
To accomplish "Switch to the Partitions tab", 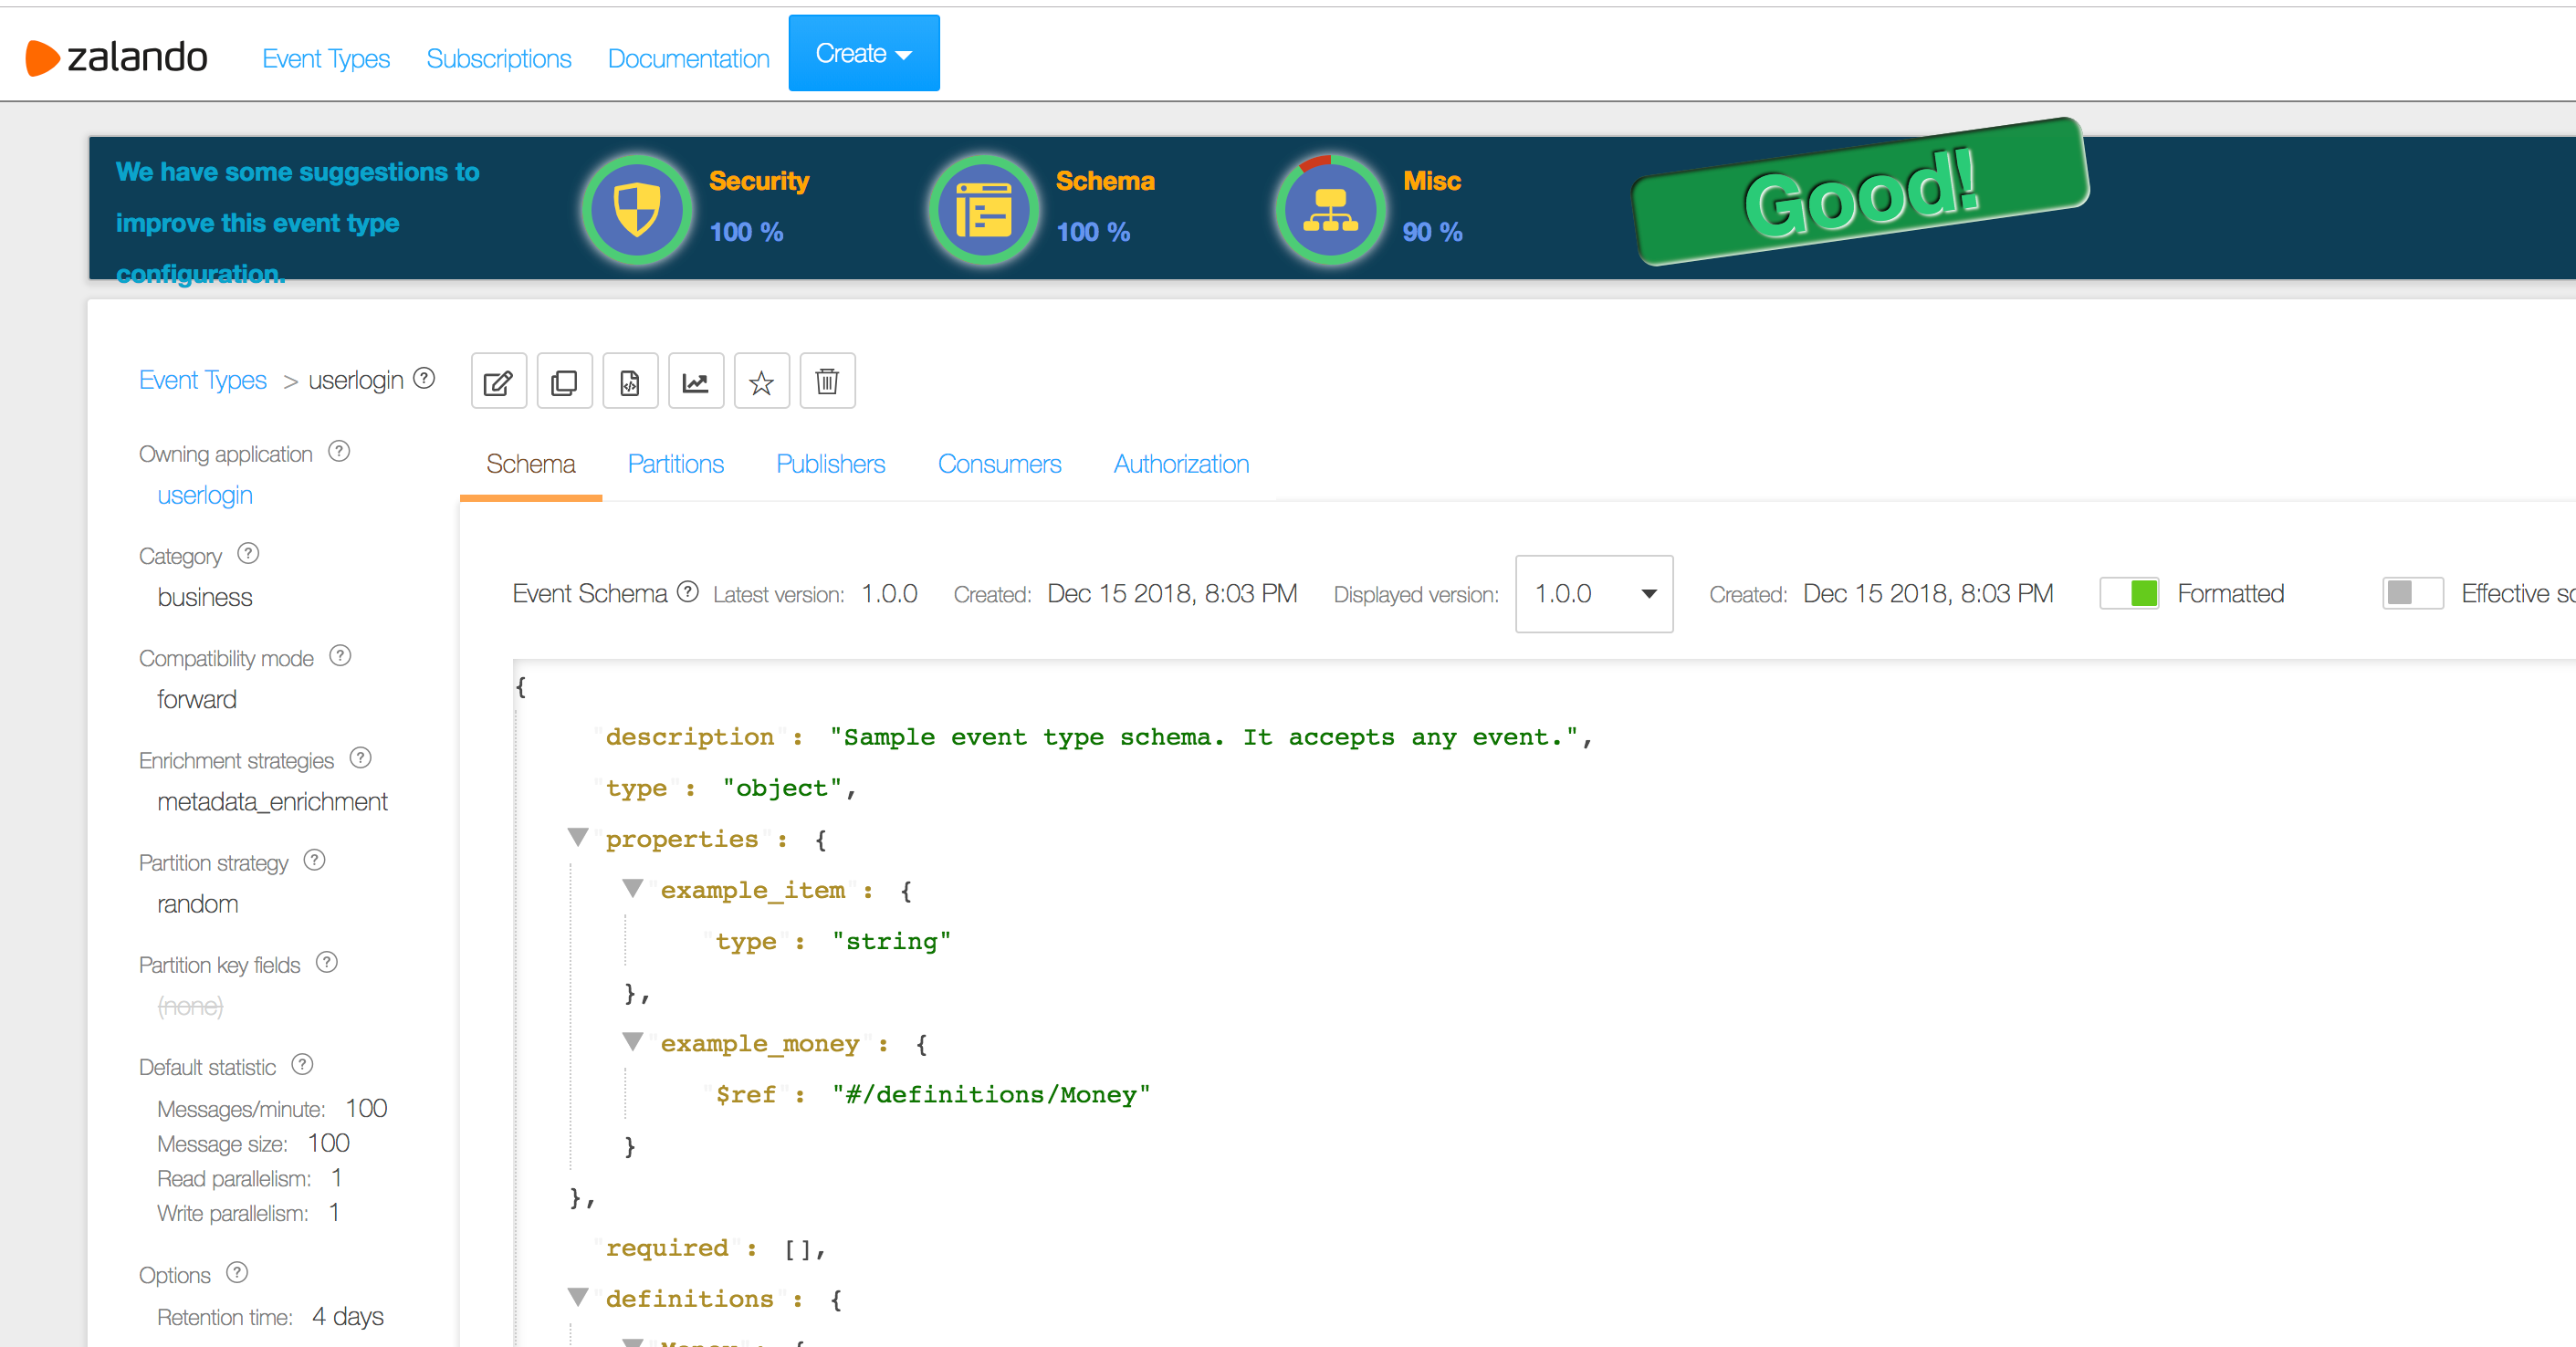I will [x=675, y=464].
